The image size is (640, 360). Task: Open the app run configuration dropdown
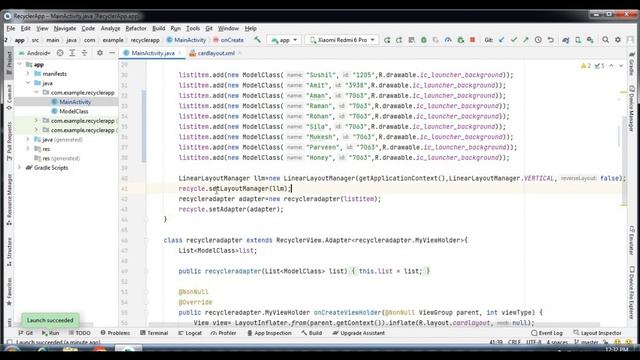[284, 40]
